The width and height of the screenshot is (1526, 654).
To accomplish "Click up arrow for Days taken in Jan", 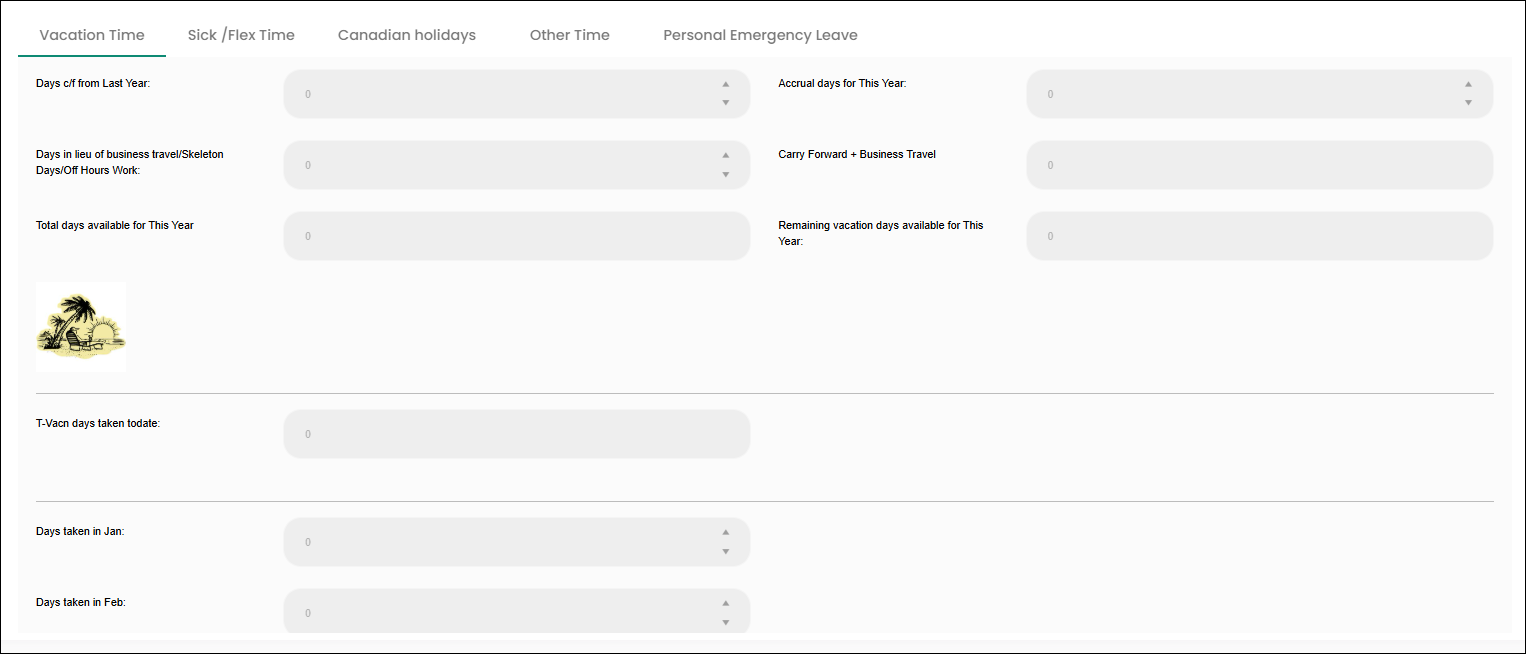I will (x=726, y=533).
